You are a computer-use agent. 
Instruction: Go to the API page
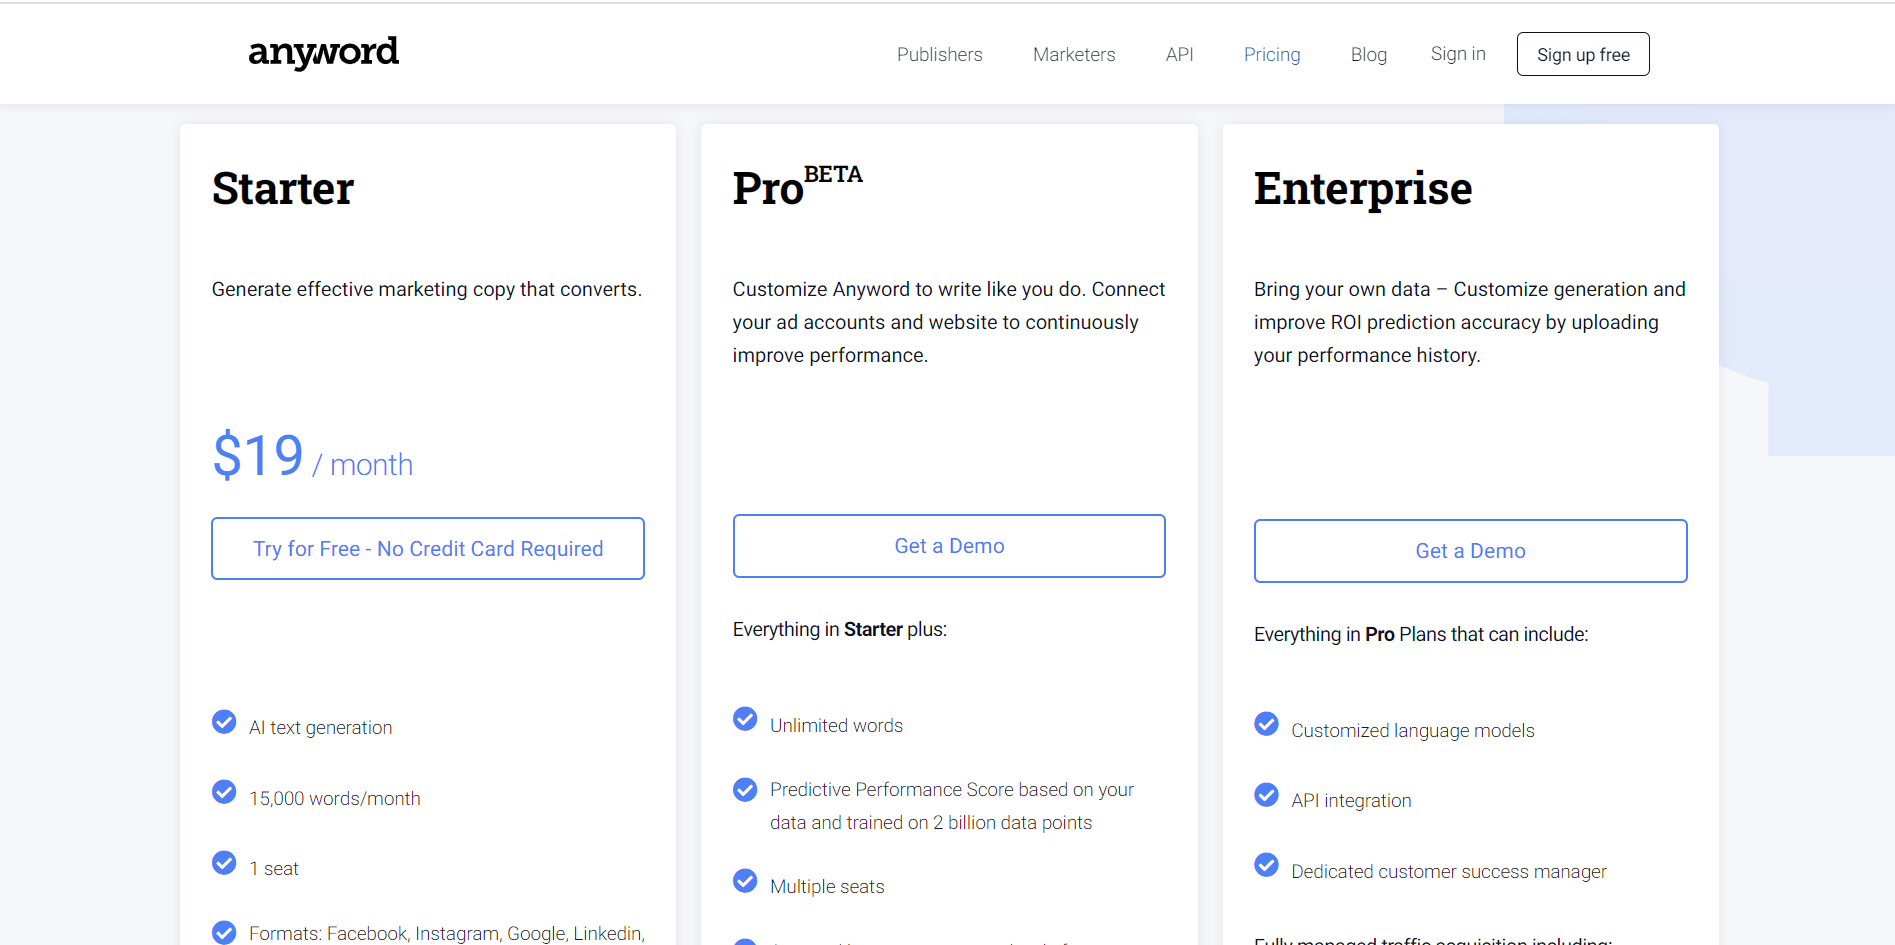click(1180, 54)
